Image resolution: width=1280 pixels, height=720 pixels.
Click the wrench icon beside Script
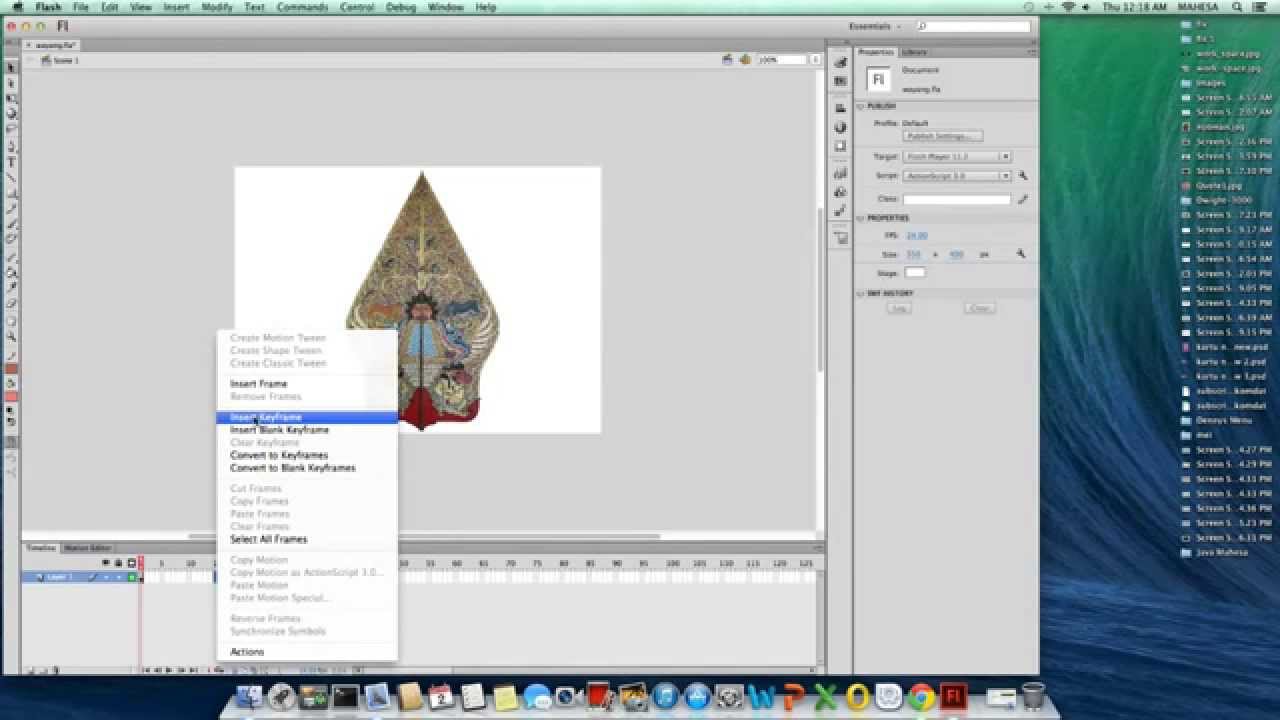coord(1022,175)
